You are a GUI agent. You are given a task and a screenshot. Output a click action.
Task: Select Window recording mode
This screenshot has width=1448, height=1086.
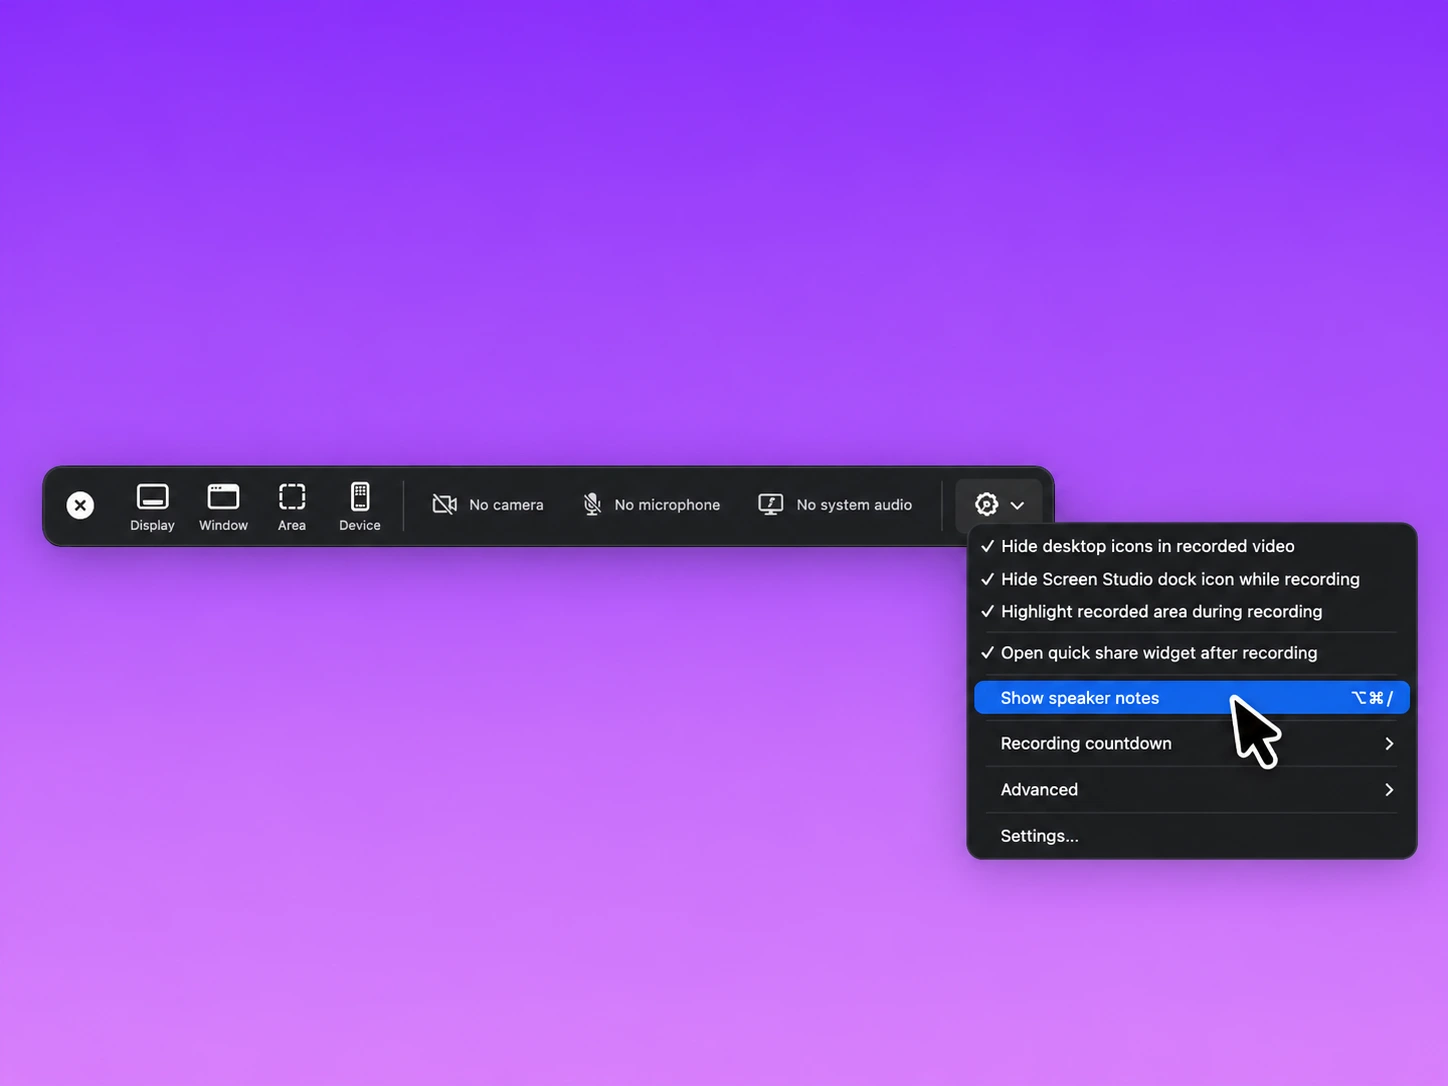point(223,507)
